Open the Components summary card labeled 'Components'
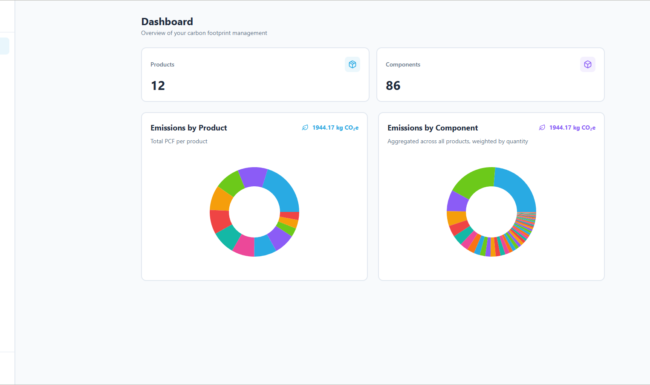650x385 pixels. (x=490, y=75)
